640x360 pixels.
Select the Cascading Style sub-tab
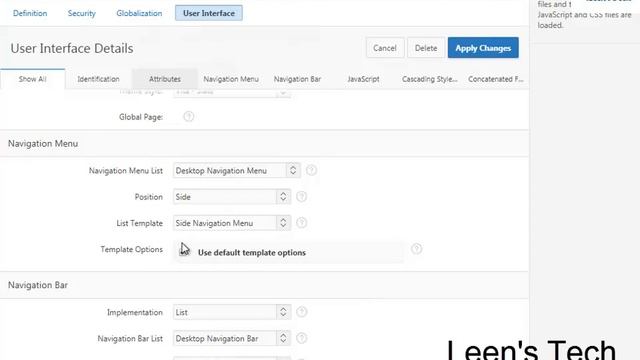point(429,79)
